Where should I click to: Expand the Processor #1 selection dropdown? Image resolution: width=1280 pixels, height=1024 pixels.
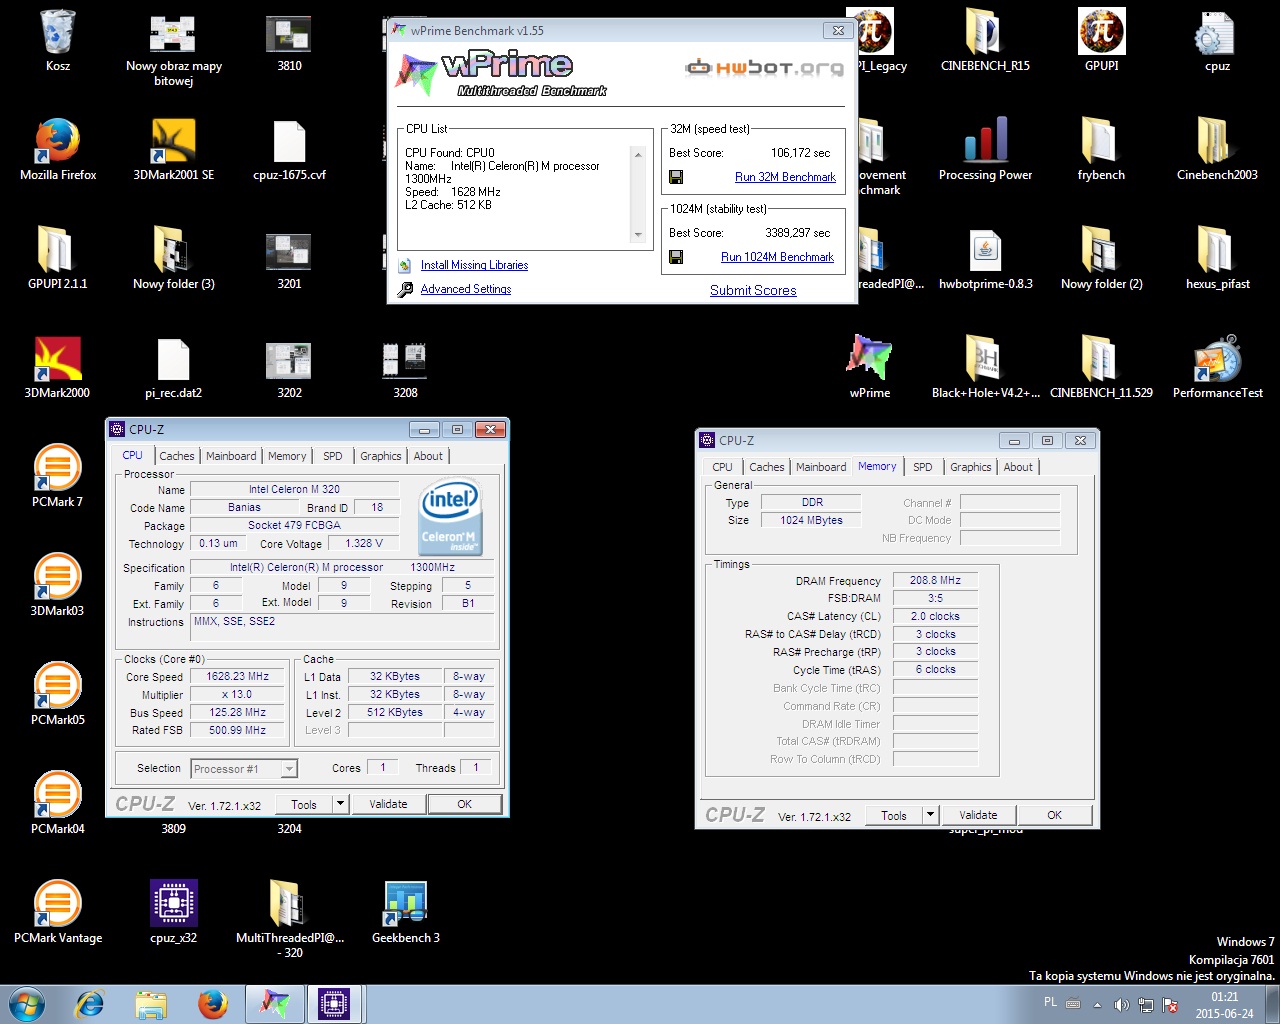[289, 769]
